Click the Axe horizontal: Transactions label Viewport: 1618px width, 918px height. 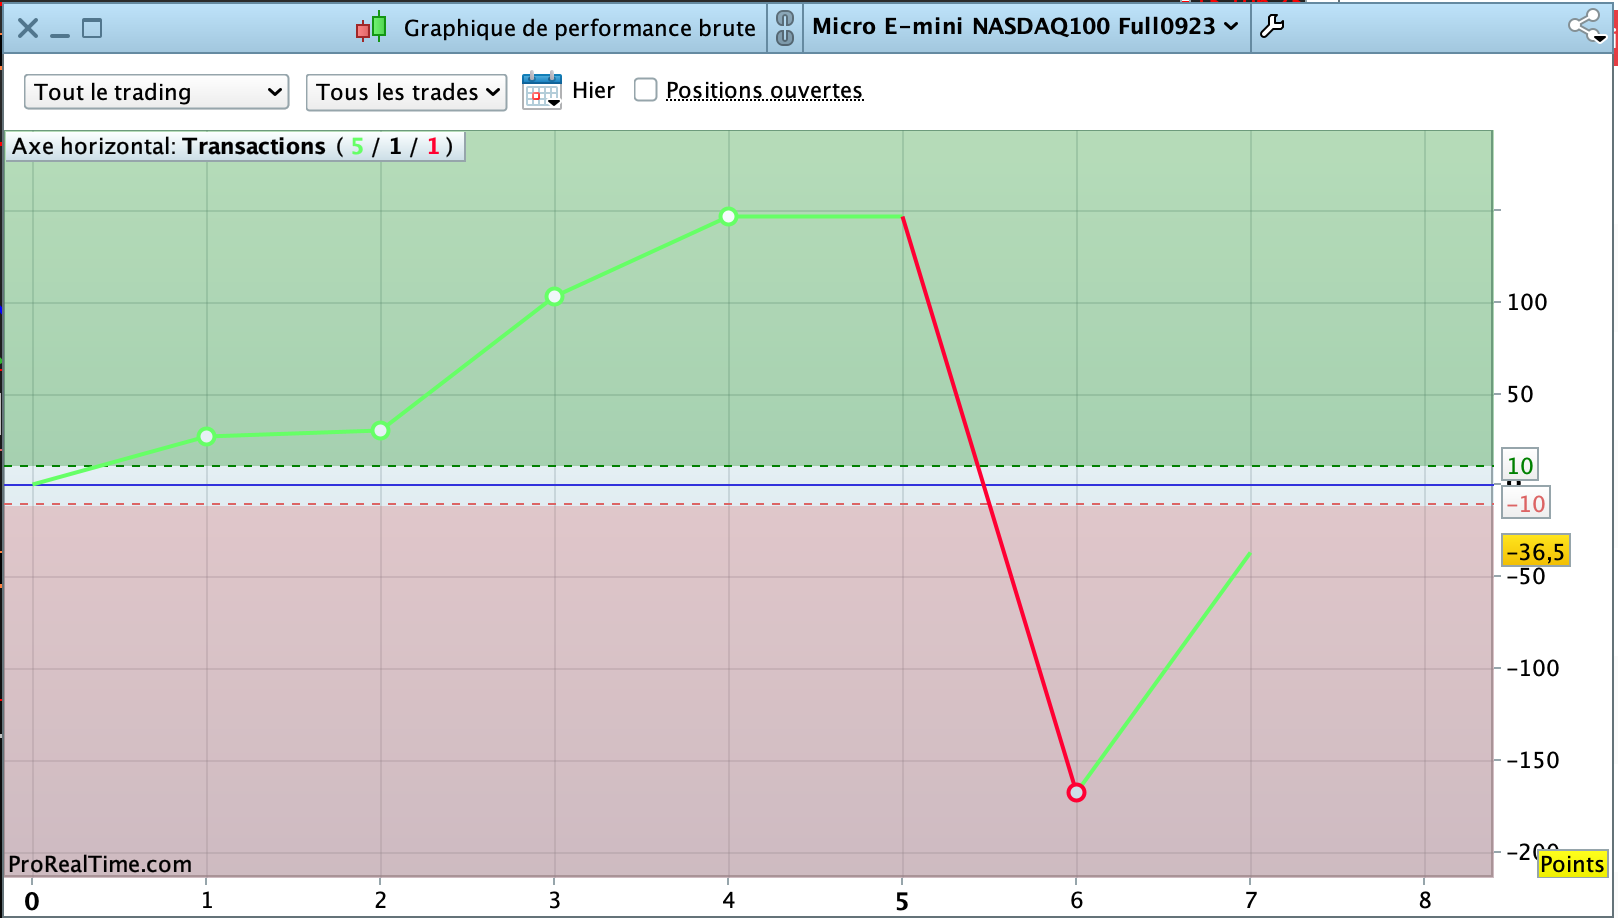(x=233, y=146)
